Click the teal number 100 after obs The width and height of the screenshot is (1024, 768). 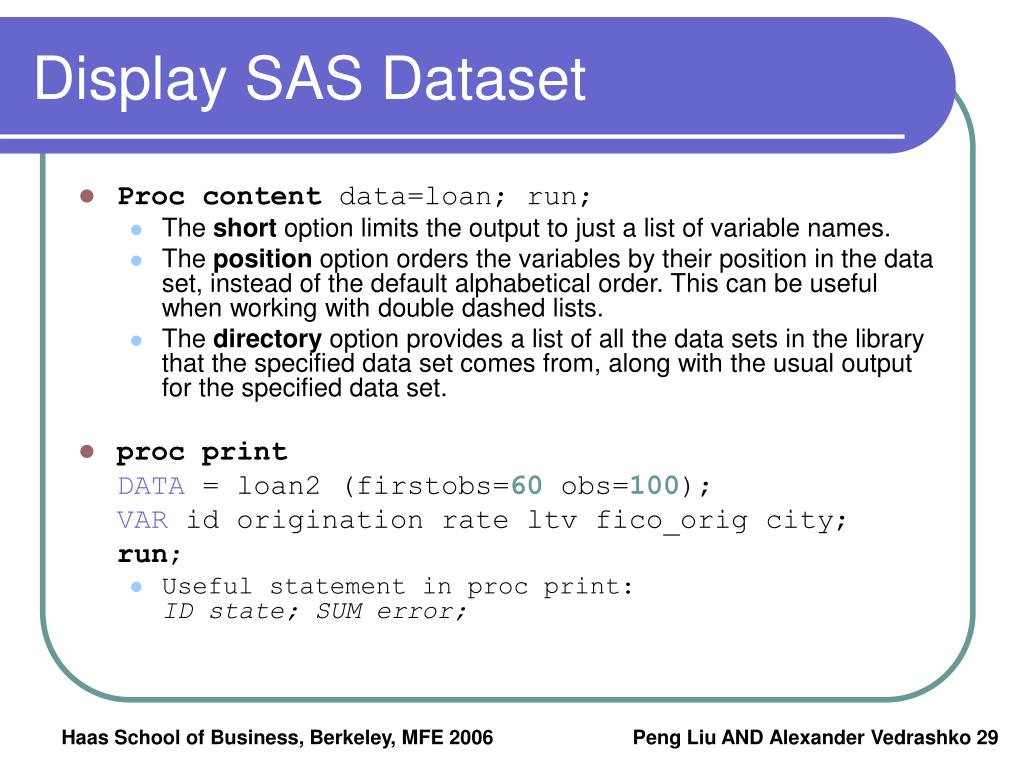654,485
